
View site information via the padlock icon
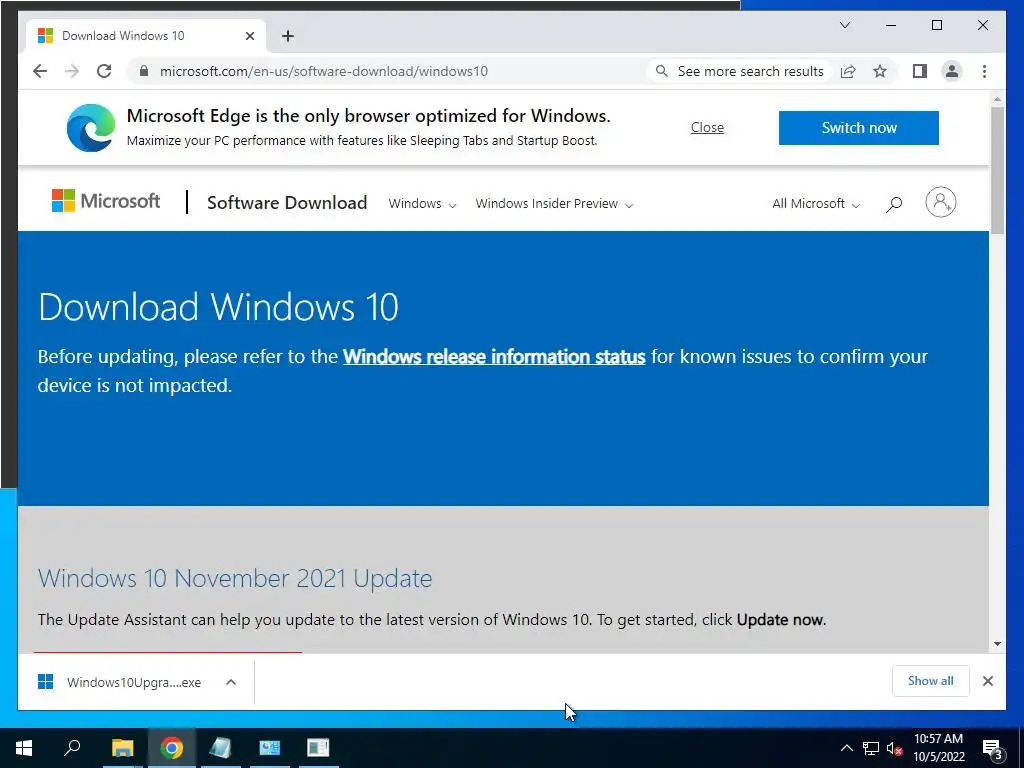[x=144, y=71]
